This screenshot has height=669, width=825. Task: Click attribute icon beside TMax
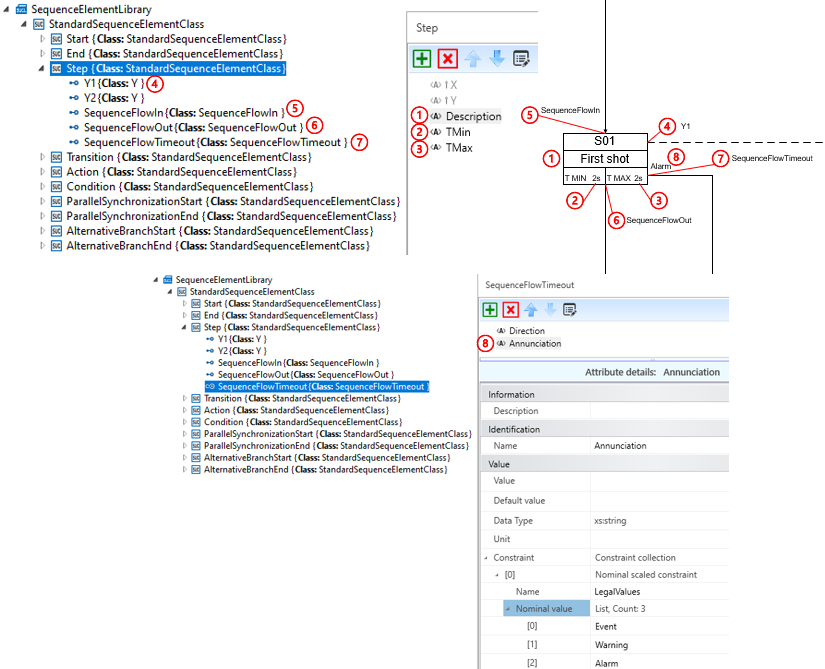(436, 147)
